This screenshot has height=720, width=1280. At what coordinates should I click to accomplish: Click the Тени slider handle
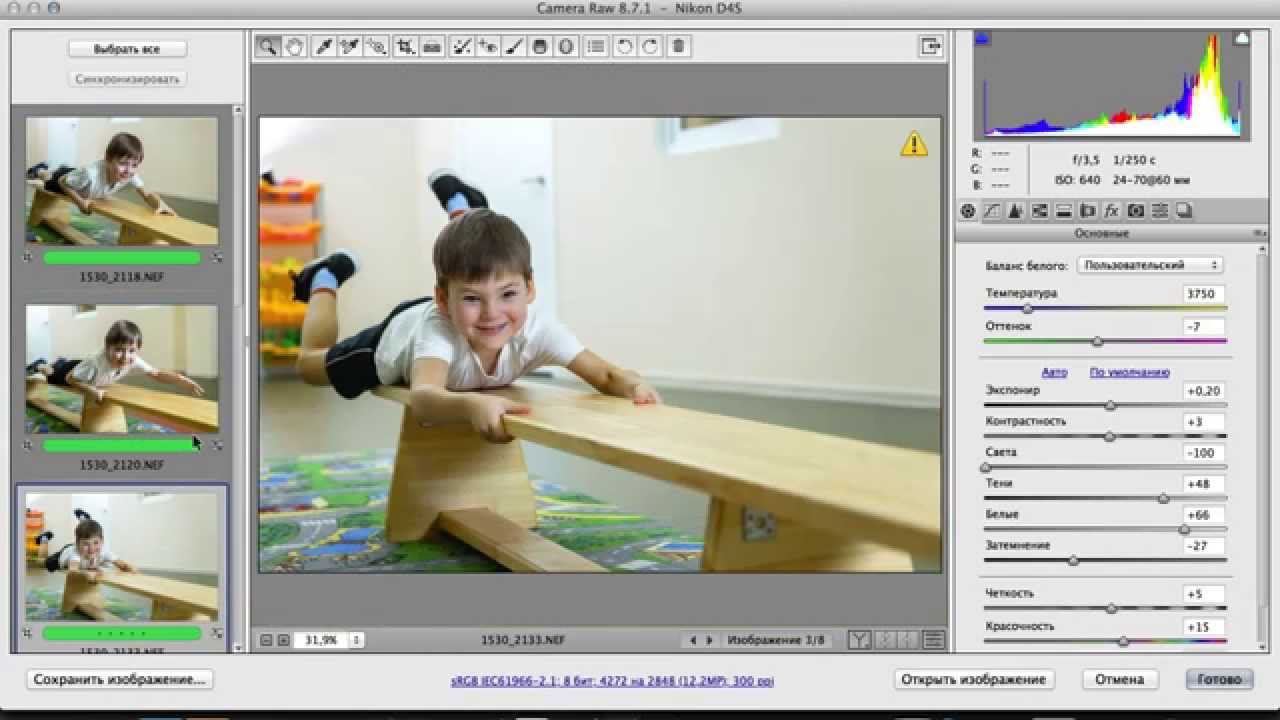[x=1163, y=498]
